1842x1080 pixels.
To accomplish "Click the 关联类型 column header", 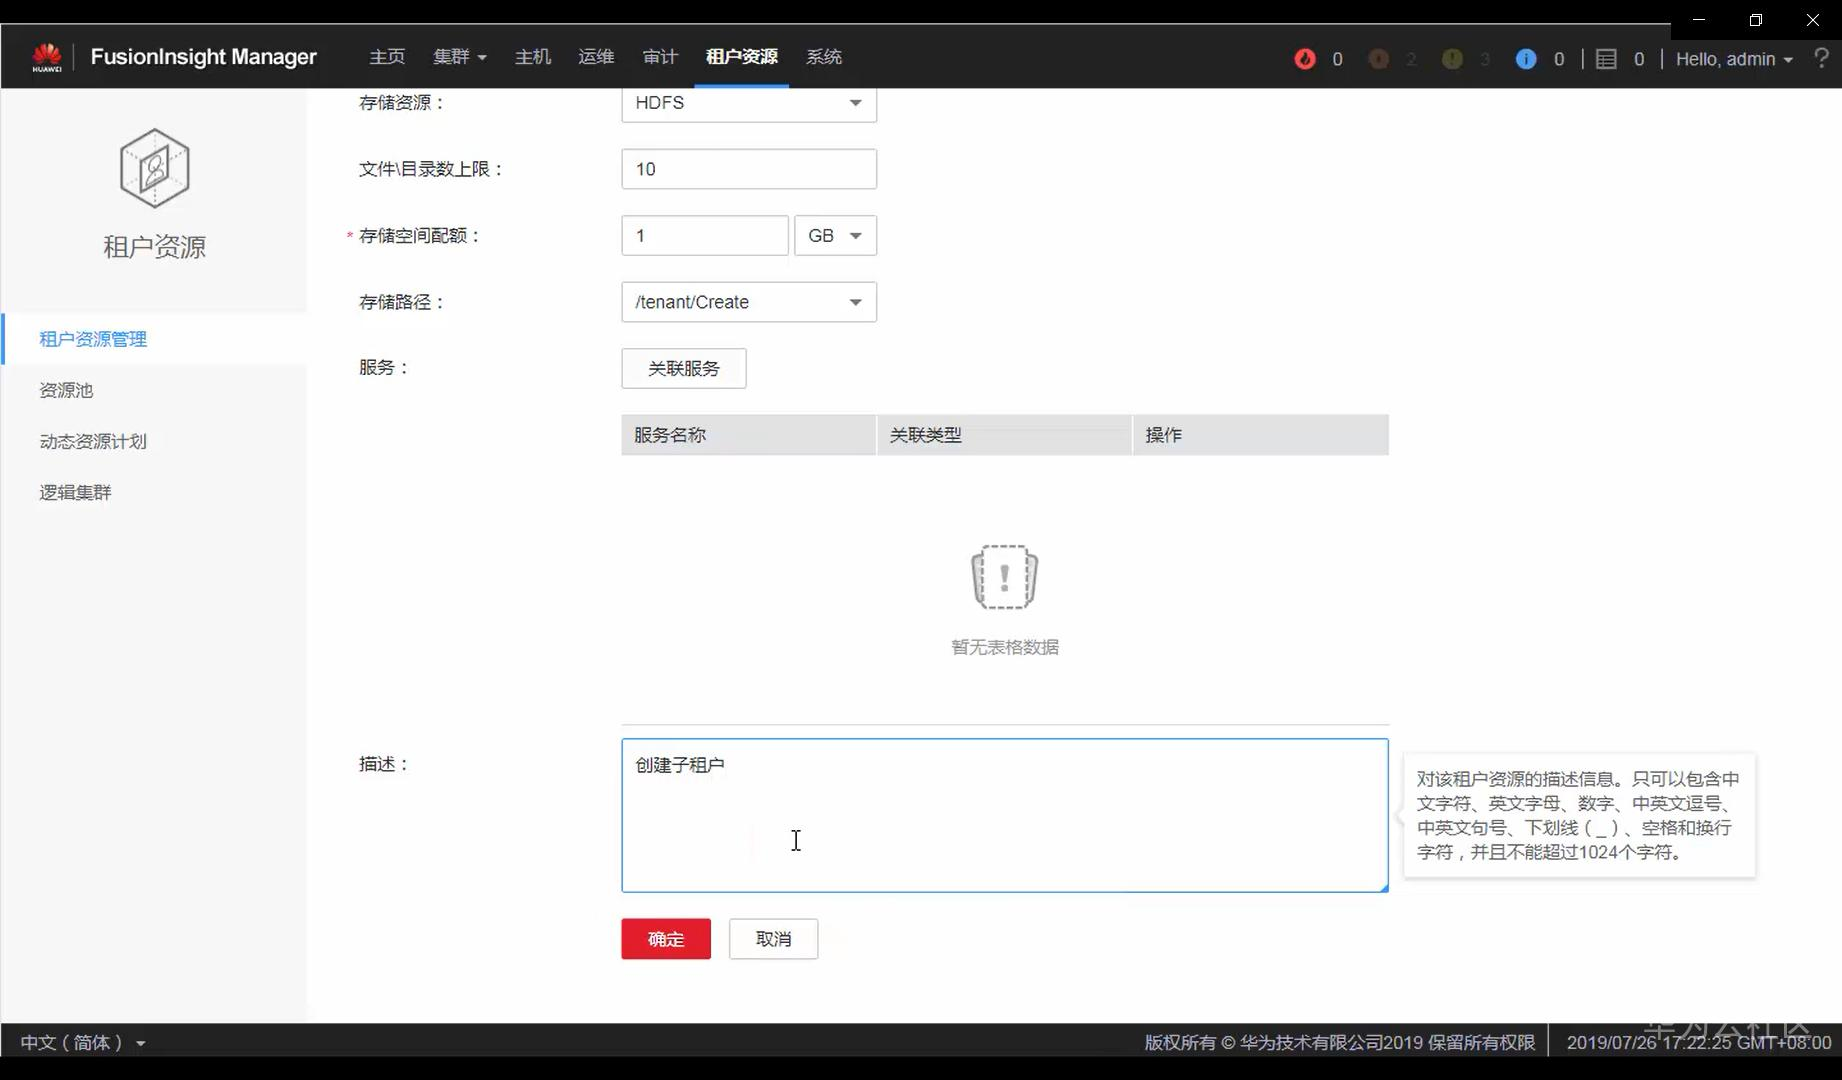I will pyautogui.click(x=1004, y=435).
